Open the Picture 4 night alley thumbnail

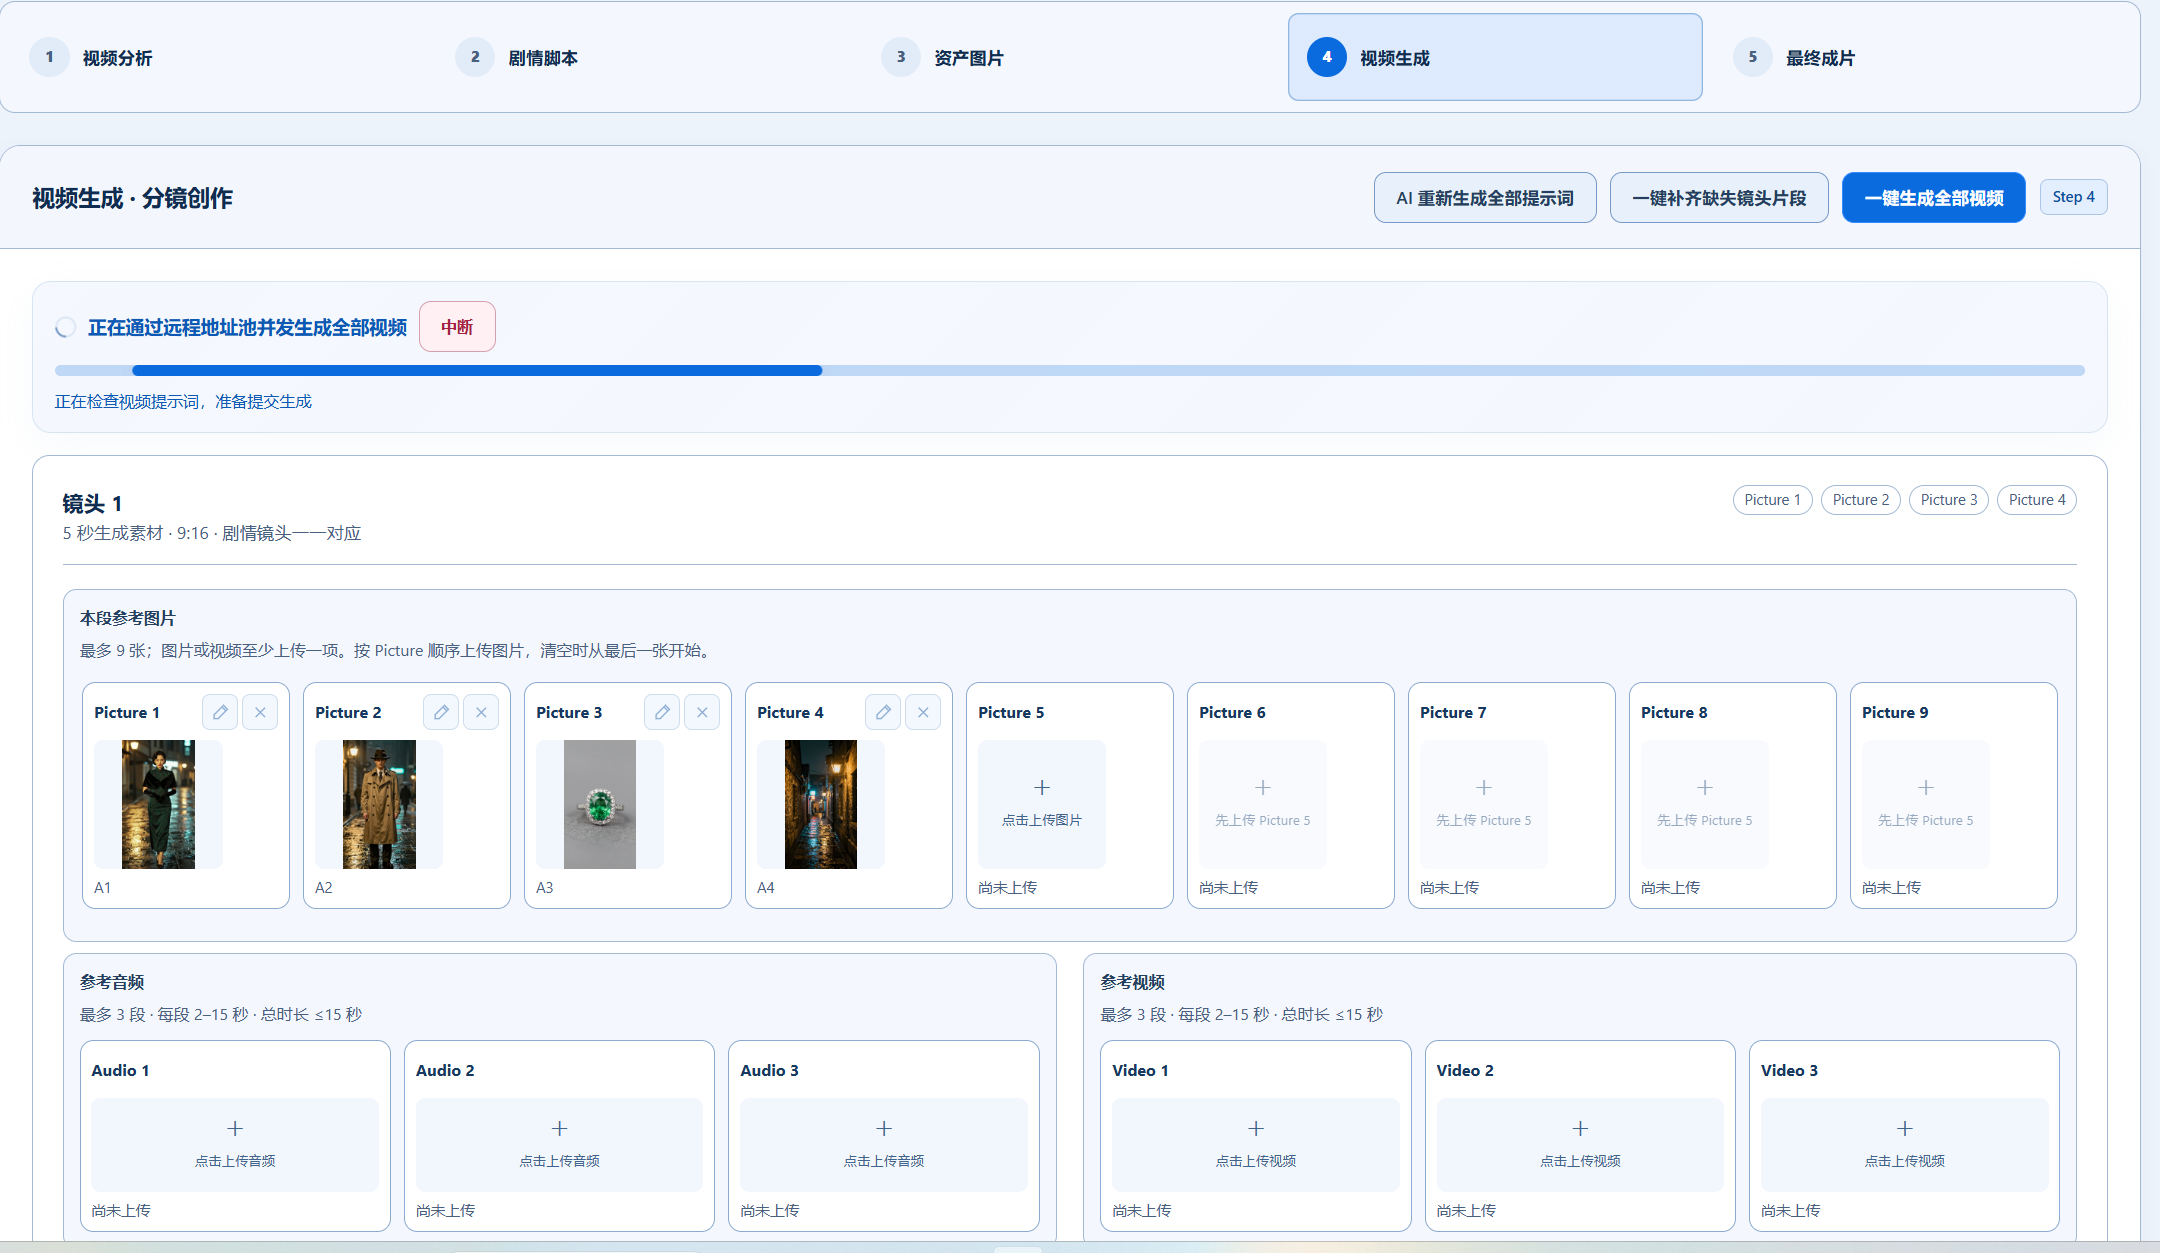(821, 804)
